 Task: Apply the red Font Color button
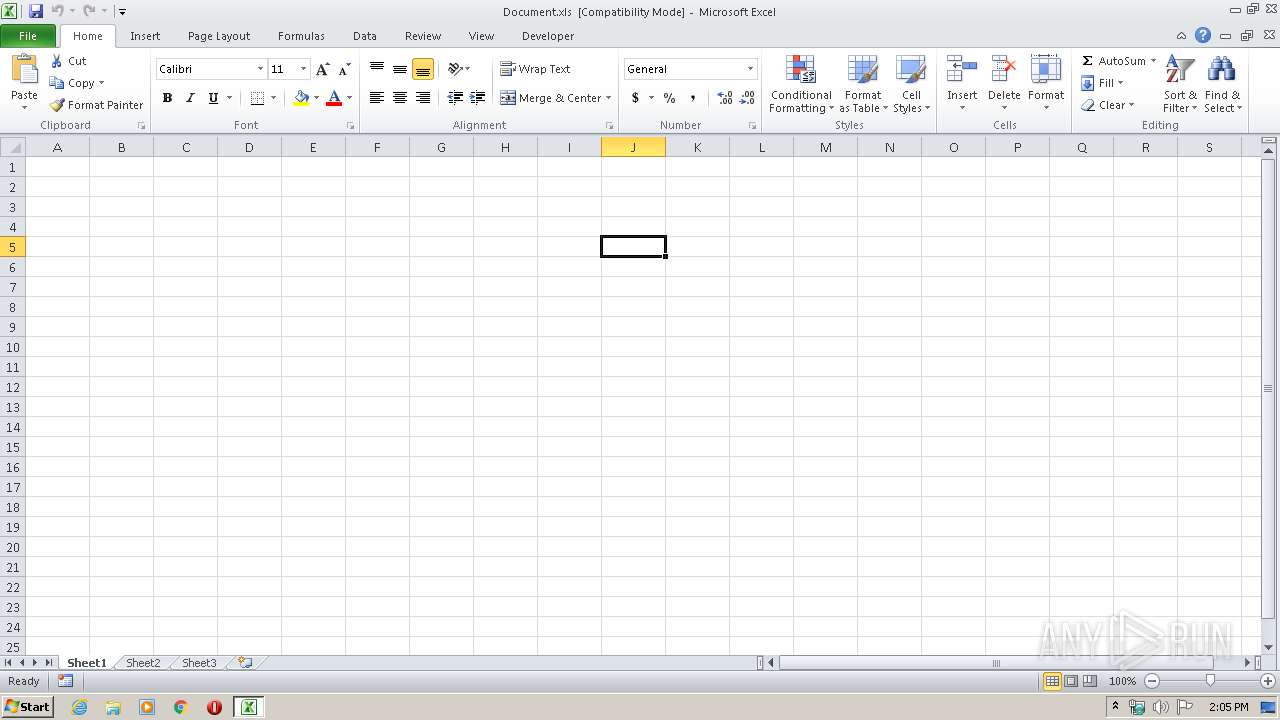334,98
